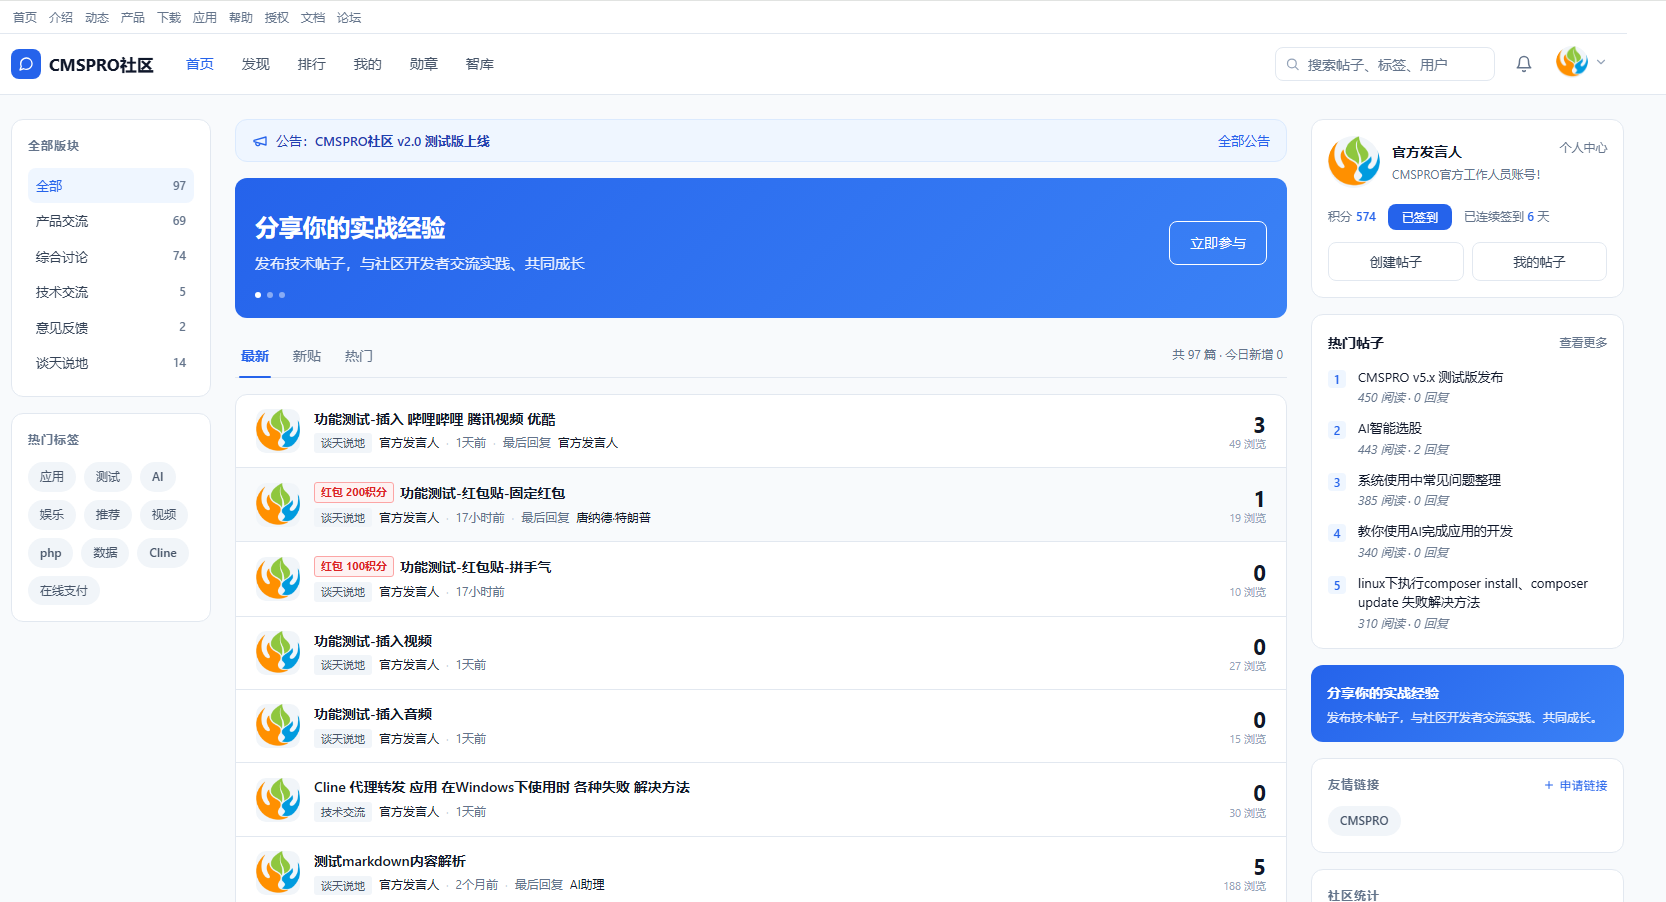Select 意见反馈 board category
Screen dimensions: 1666x902
pyautogui.click(x=111, y=328)
